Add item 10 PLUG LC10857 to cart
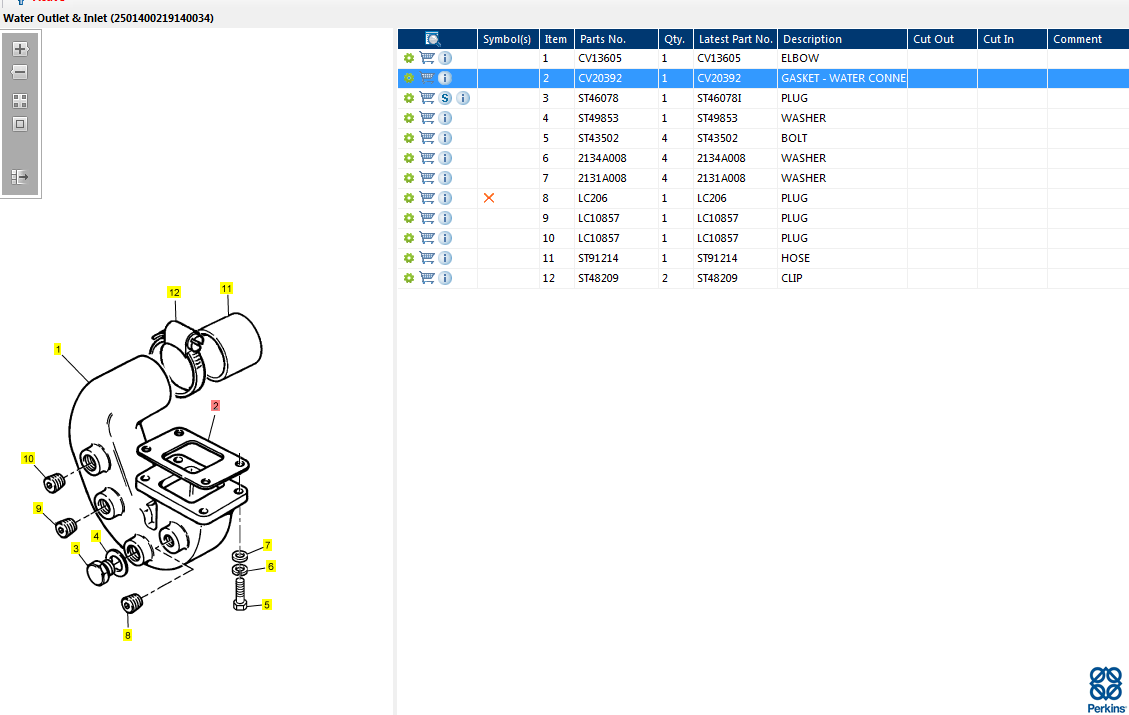1129x715 pixels. pos(427,238)
